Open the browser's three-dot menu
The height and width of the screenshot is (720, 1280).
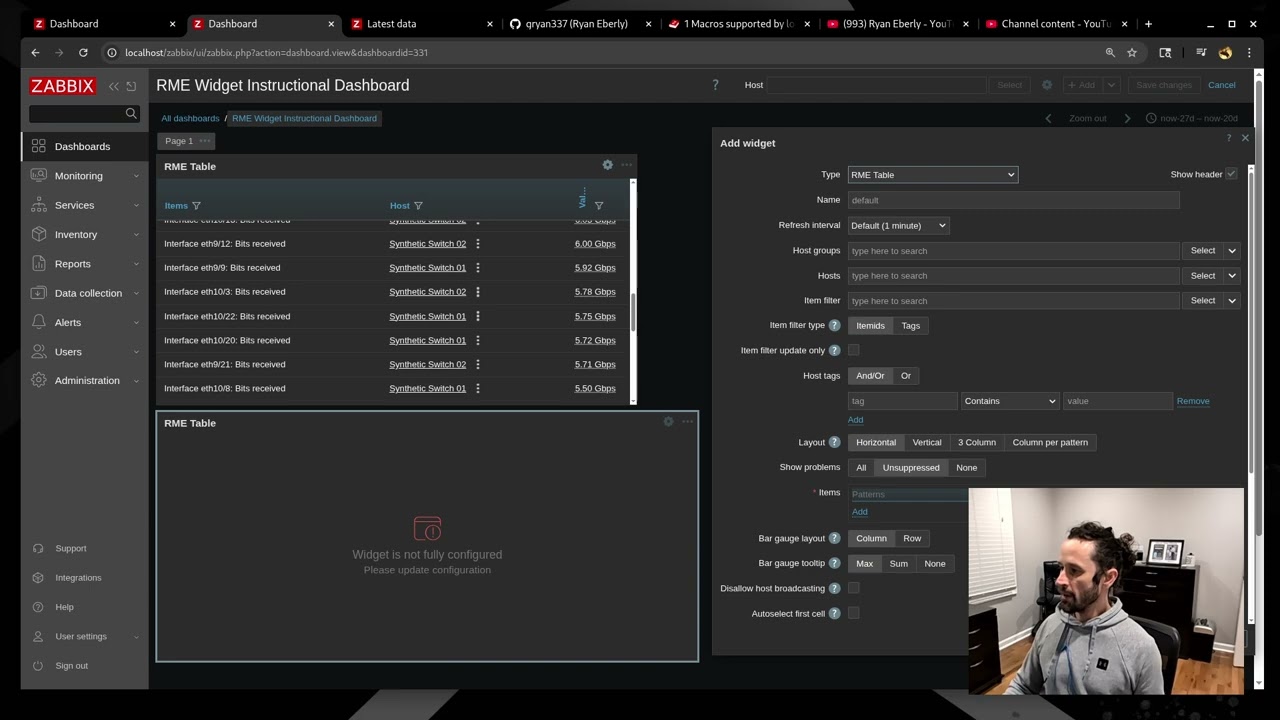click(1249, 52)
